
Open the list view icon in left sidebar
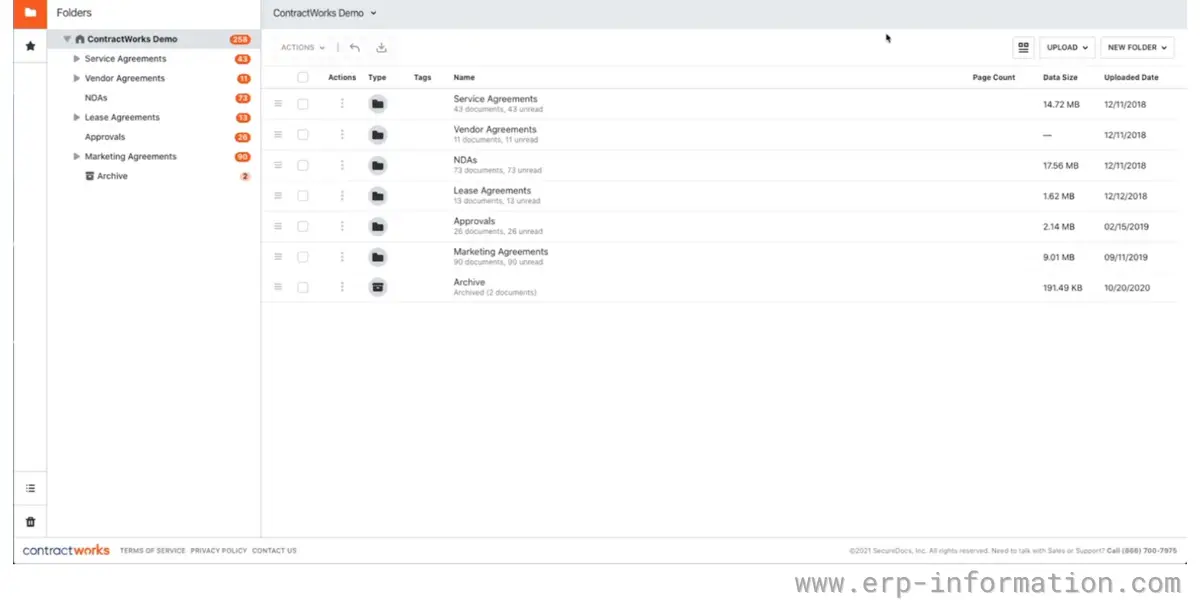click(x=30, y=488)
